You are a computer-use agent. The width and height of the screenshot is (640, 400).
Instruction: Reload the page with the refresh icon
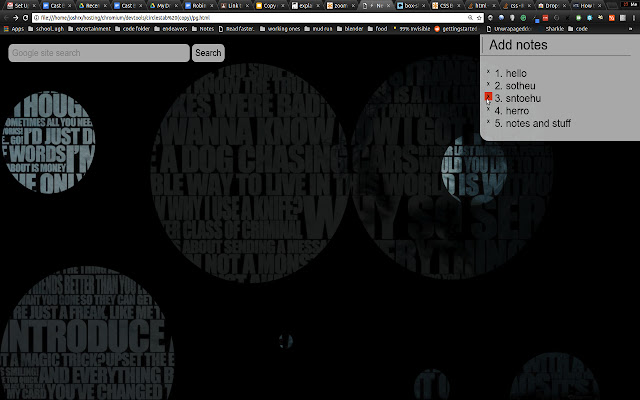coord(25,18)
